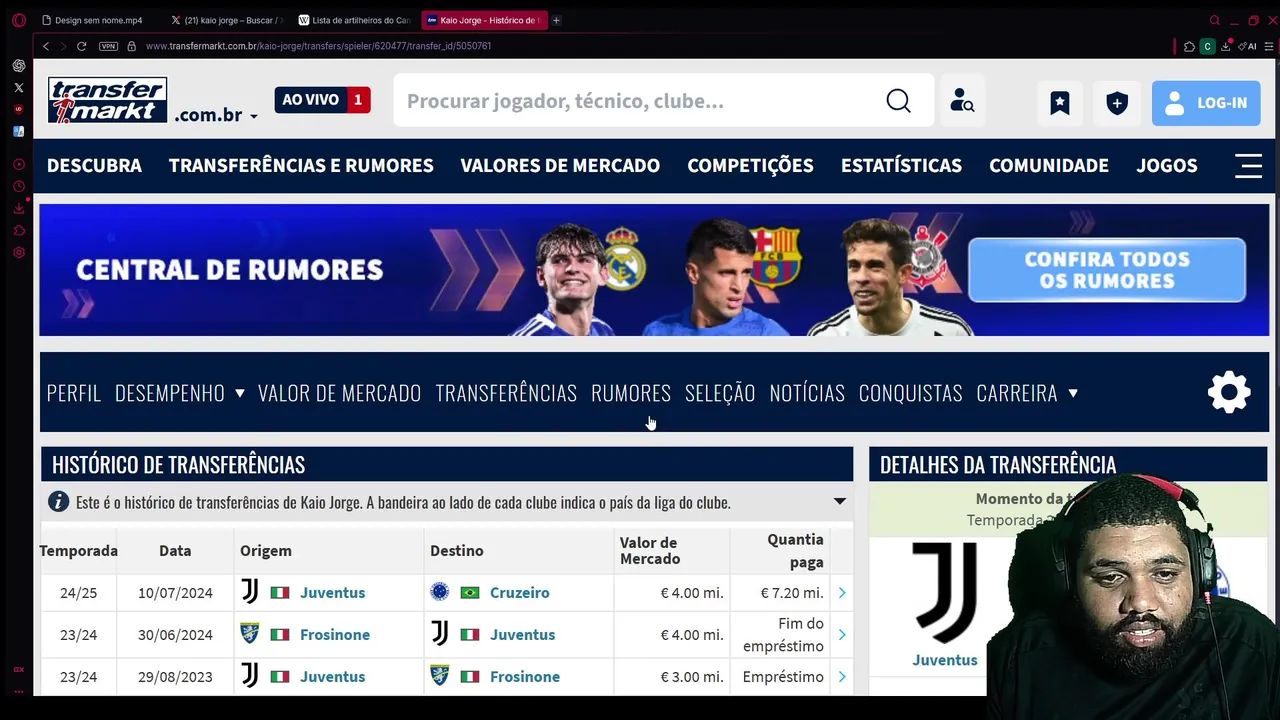1280x720 pixels.
Task: Click CONFIRA TODOS OS RUMORES button
Action: pos(1107,270)
